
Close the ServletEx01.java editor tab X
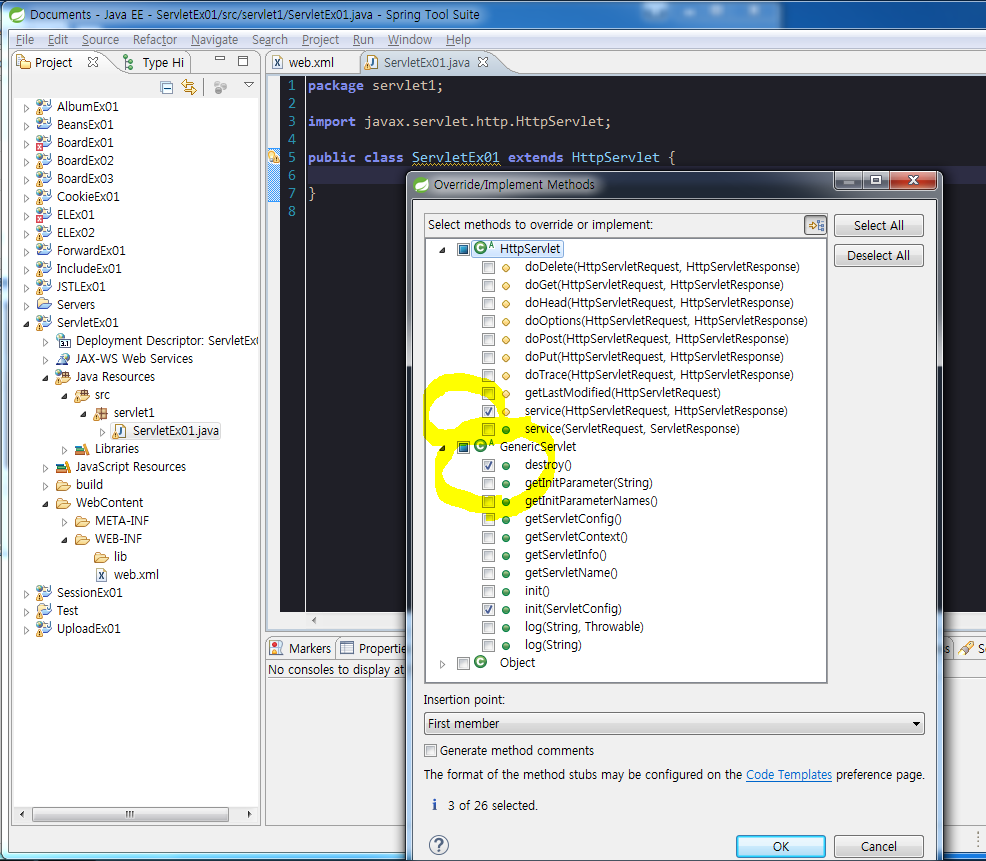[483, 62]
